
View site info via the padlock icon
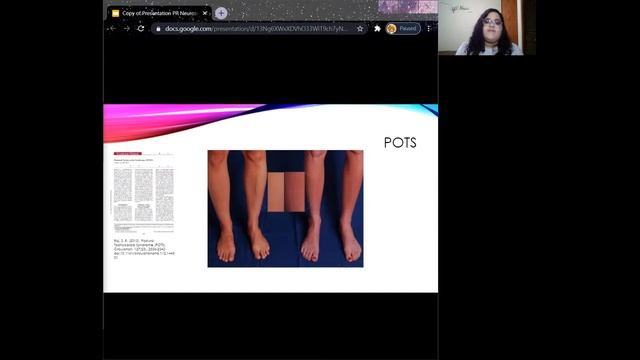click(158, 29)
